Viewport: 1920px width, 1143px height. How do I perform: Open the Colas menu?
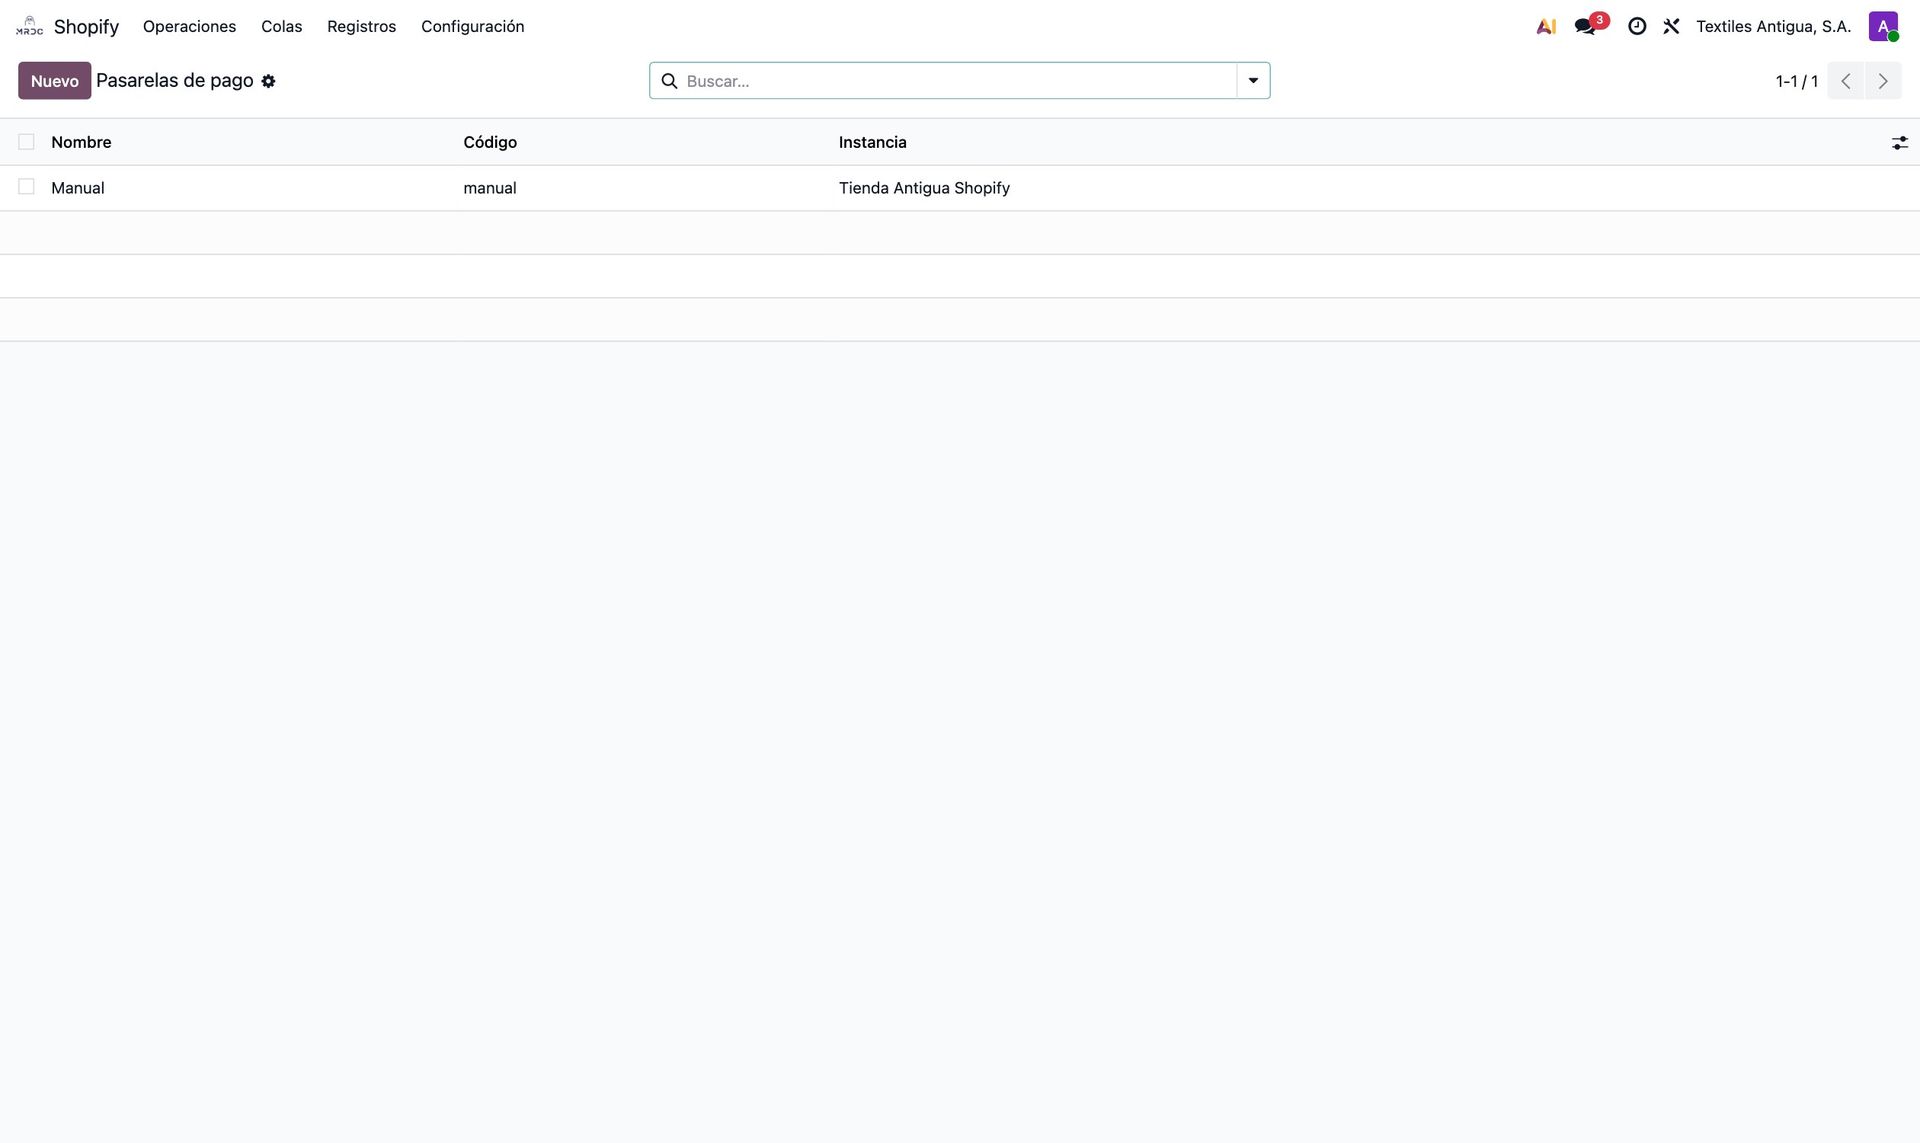tap(281, 27)
